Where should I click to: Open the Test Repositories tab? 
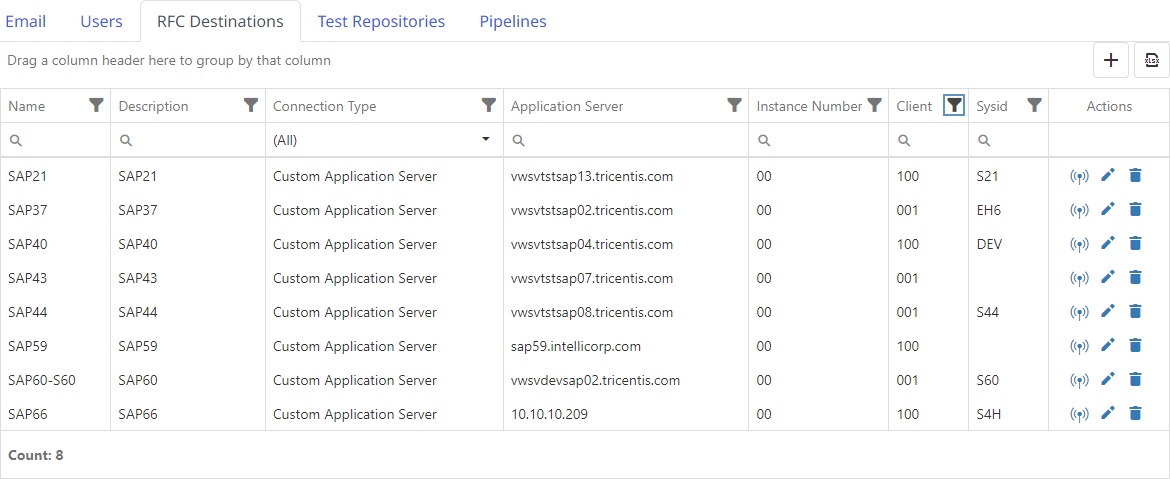381,22
